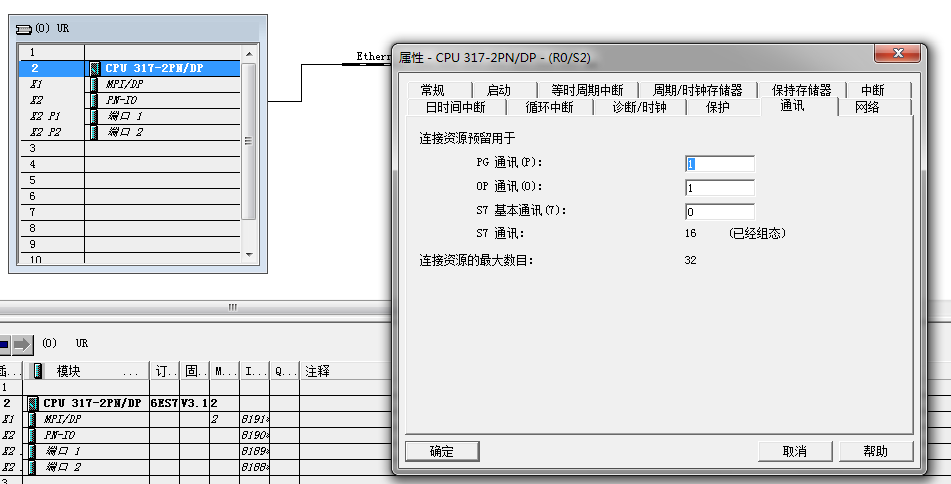The width and height of the screenshot is (951, 484).
Task: Select empty slot 3 in rack view
Action: click(x=130, y=148)
